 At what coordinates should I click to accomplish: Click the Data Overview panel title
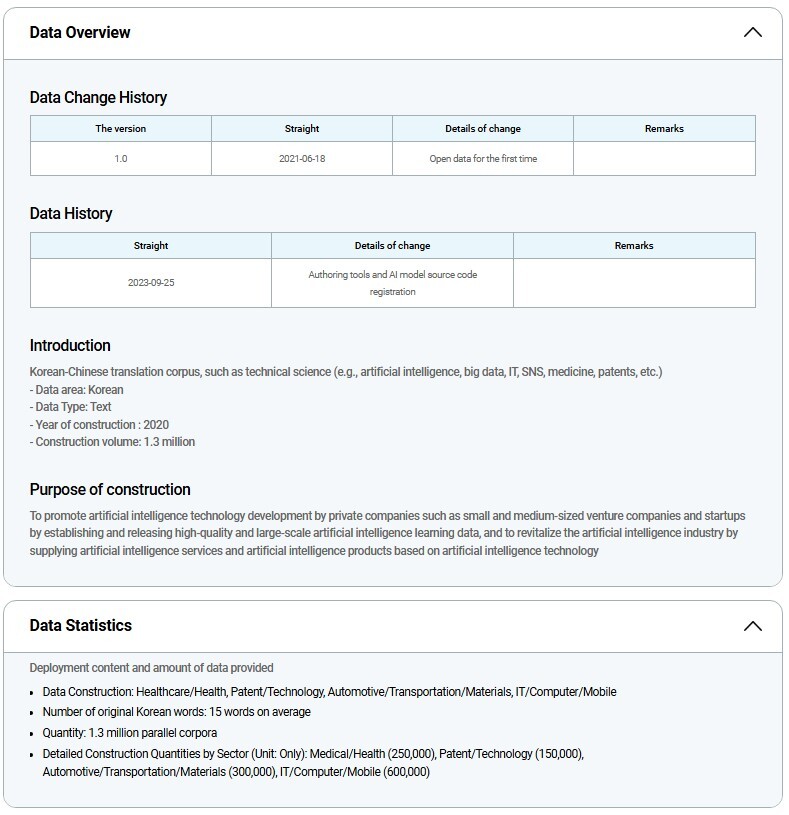coord(80,32)
